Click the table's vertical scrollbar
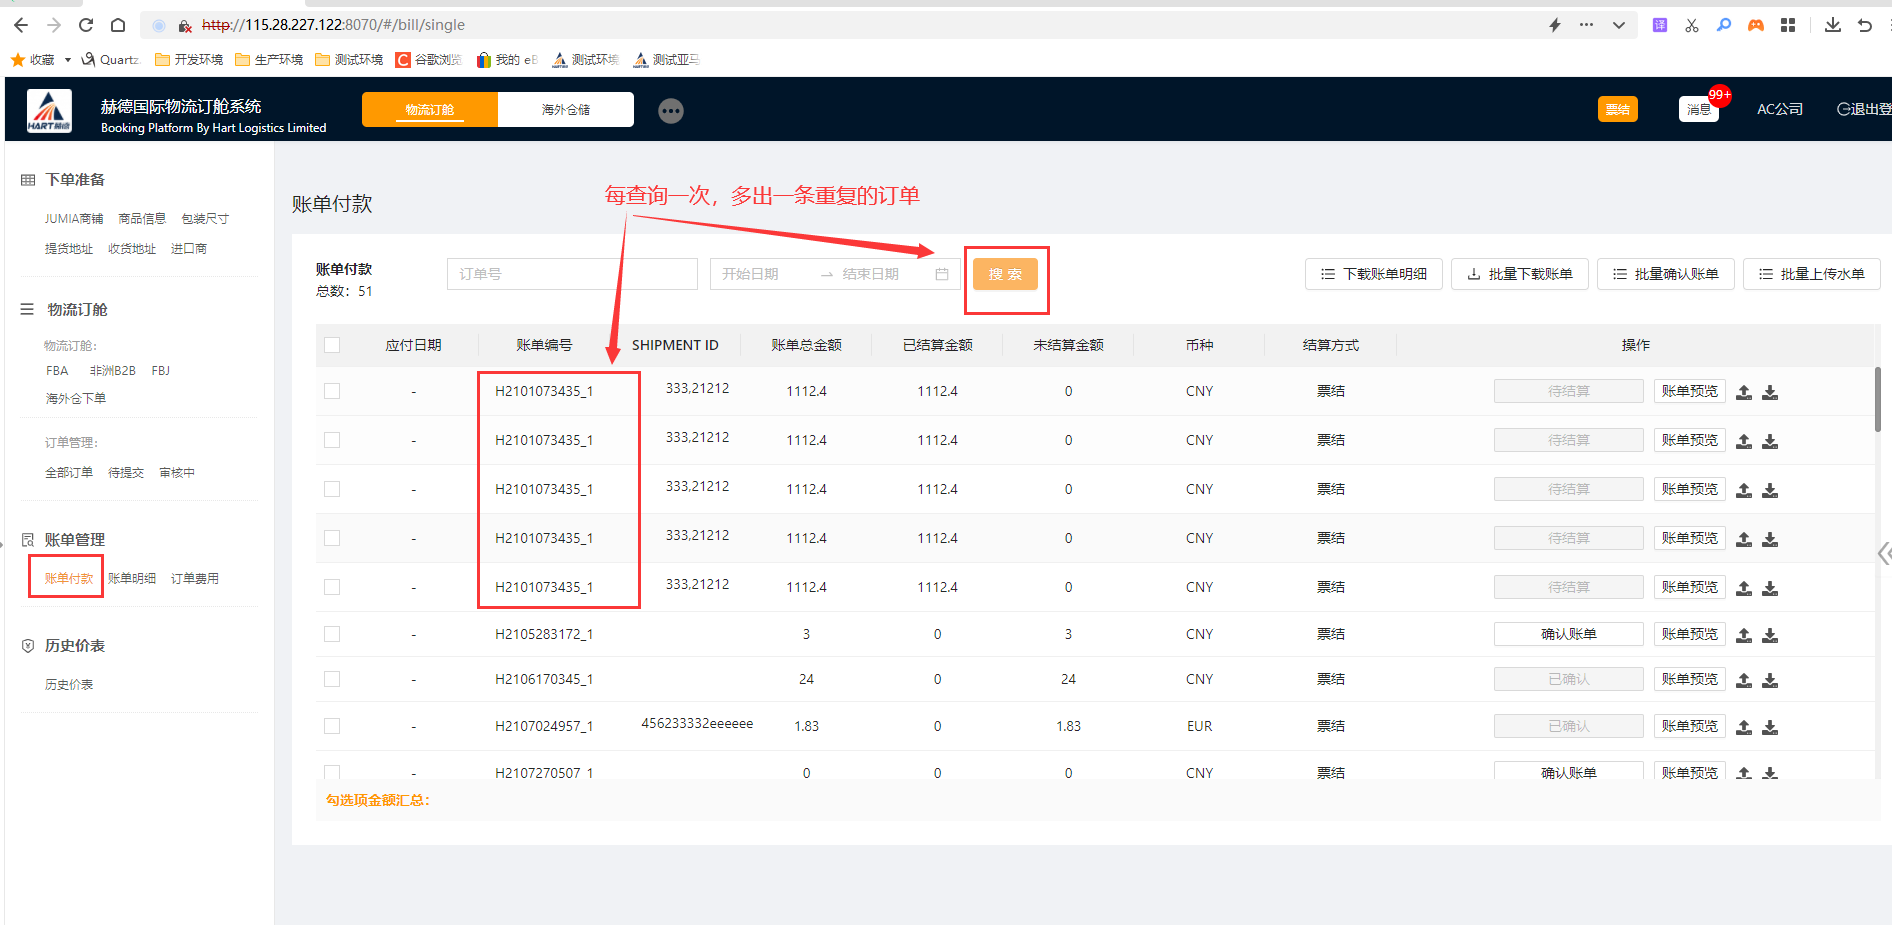 click(1877, 400)
